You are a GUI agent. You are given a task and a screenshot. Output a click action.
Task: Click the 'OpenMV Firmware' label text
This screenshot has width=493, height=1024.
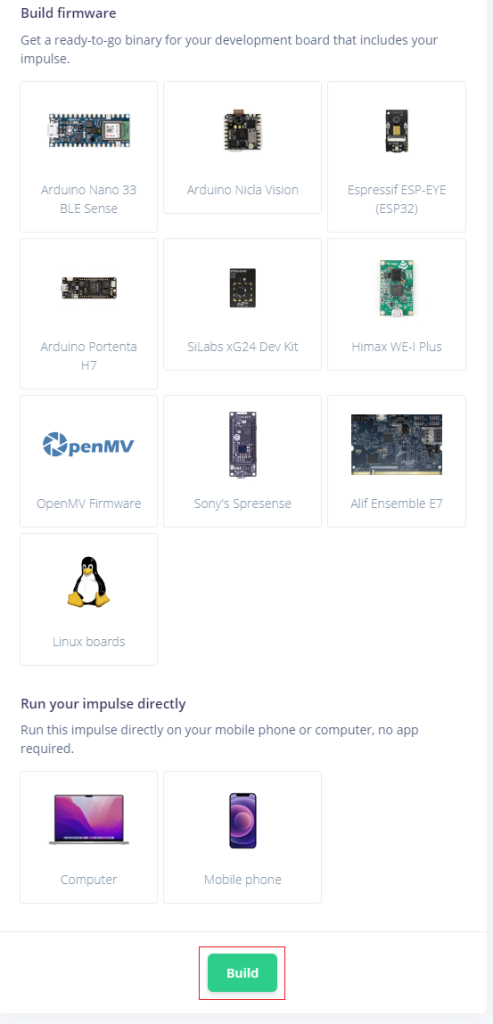tap(89, 504)
